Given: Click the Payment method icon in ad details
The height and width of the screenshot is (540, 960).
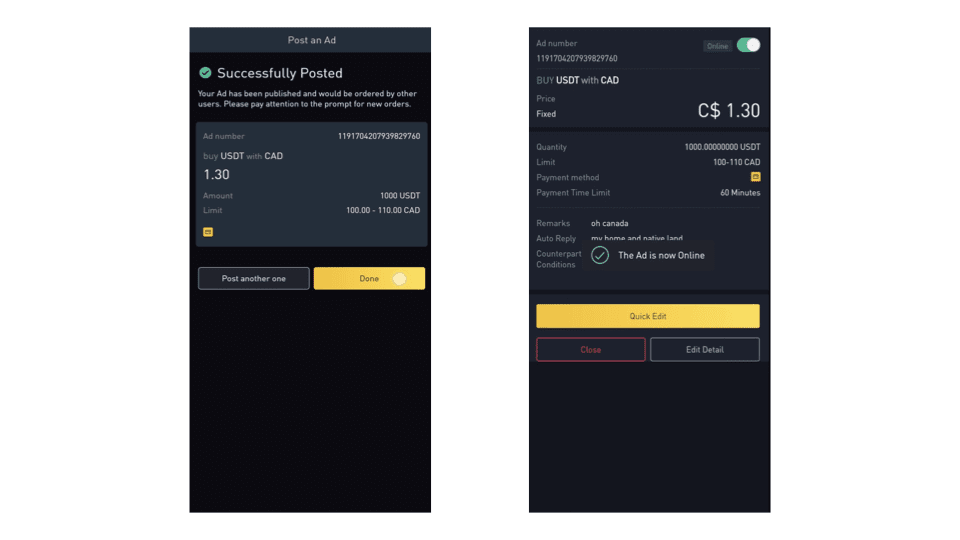Looking at the screenshot, I should (x=755, y=177).
